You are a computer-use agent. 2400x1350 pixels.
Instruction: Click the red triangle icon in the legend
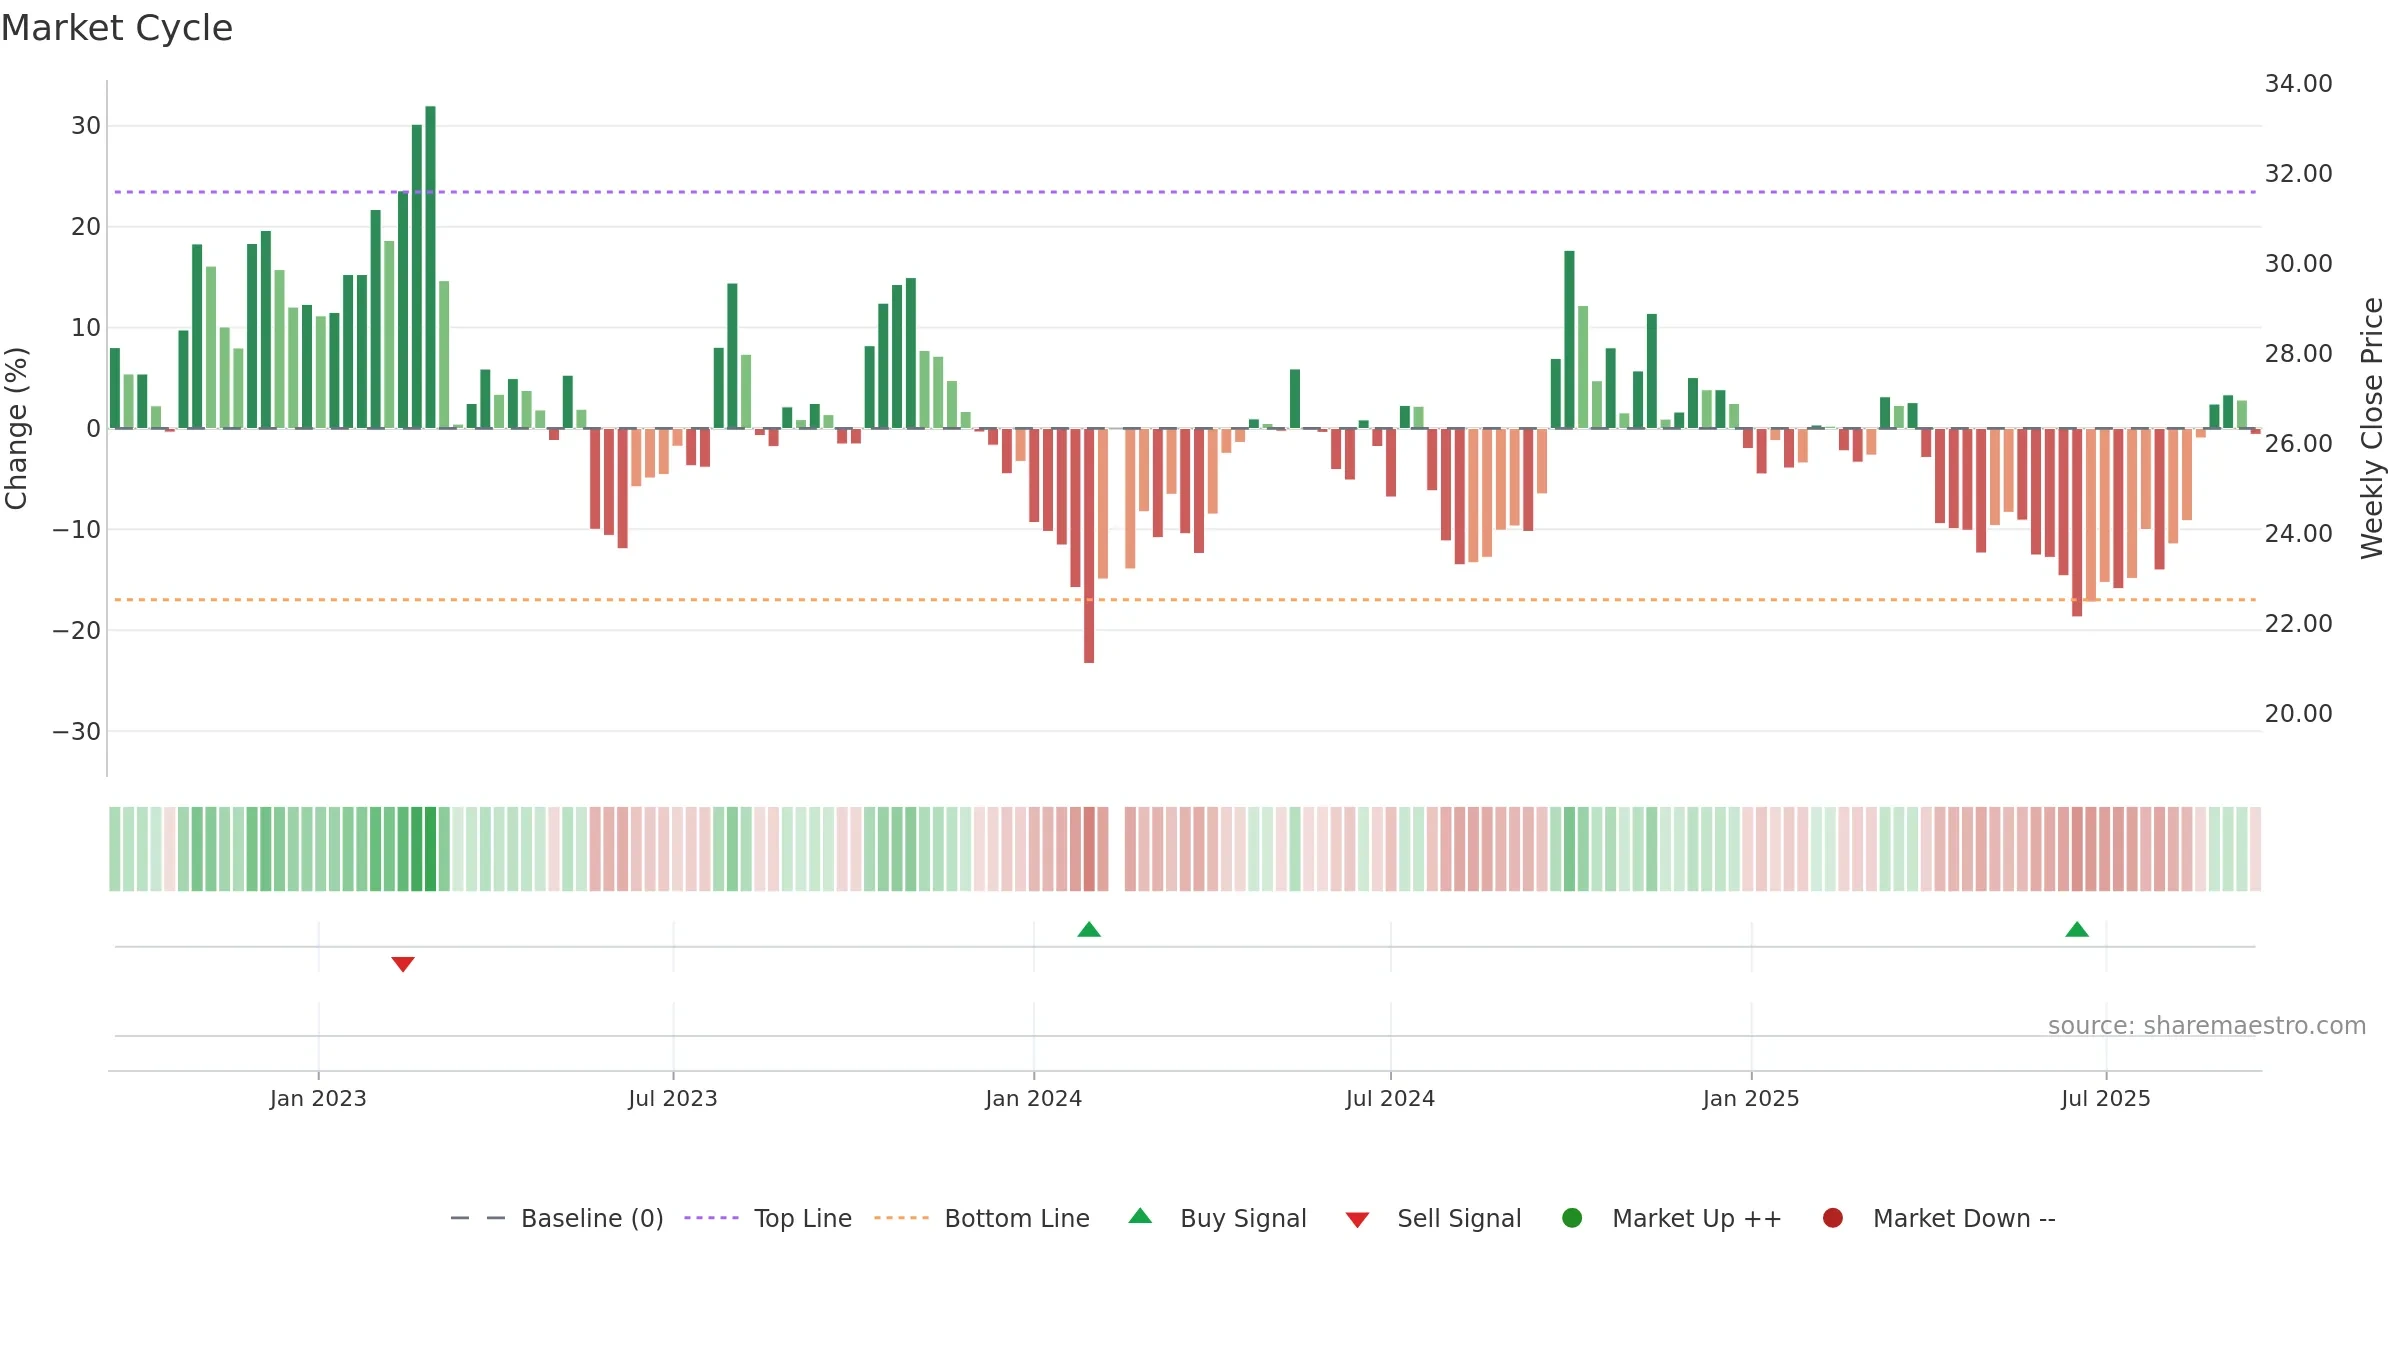click(x=1357, y=1220)
